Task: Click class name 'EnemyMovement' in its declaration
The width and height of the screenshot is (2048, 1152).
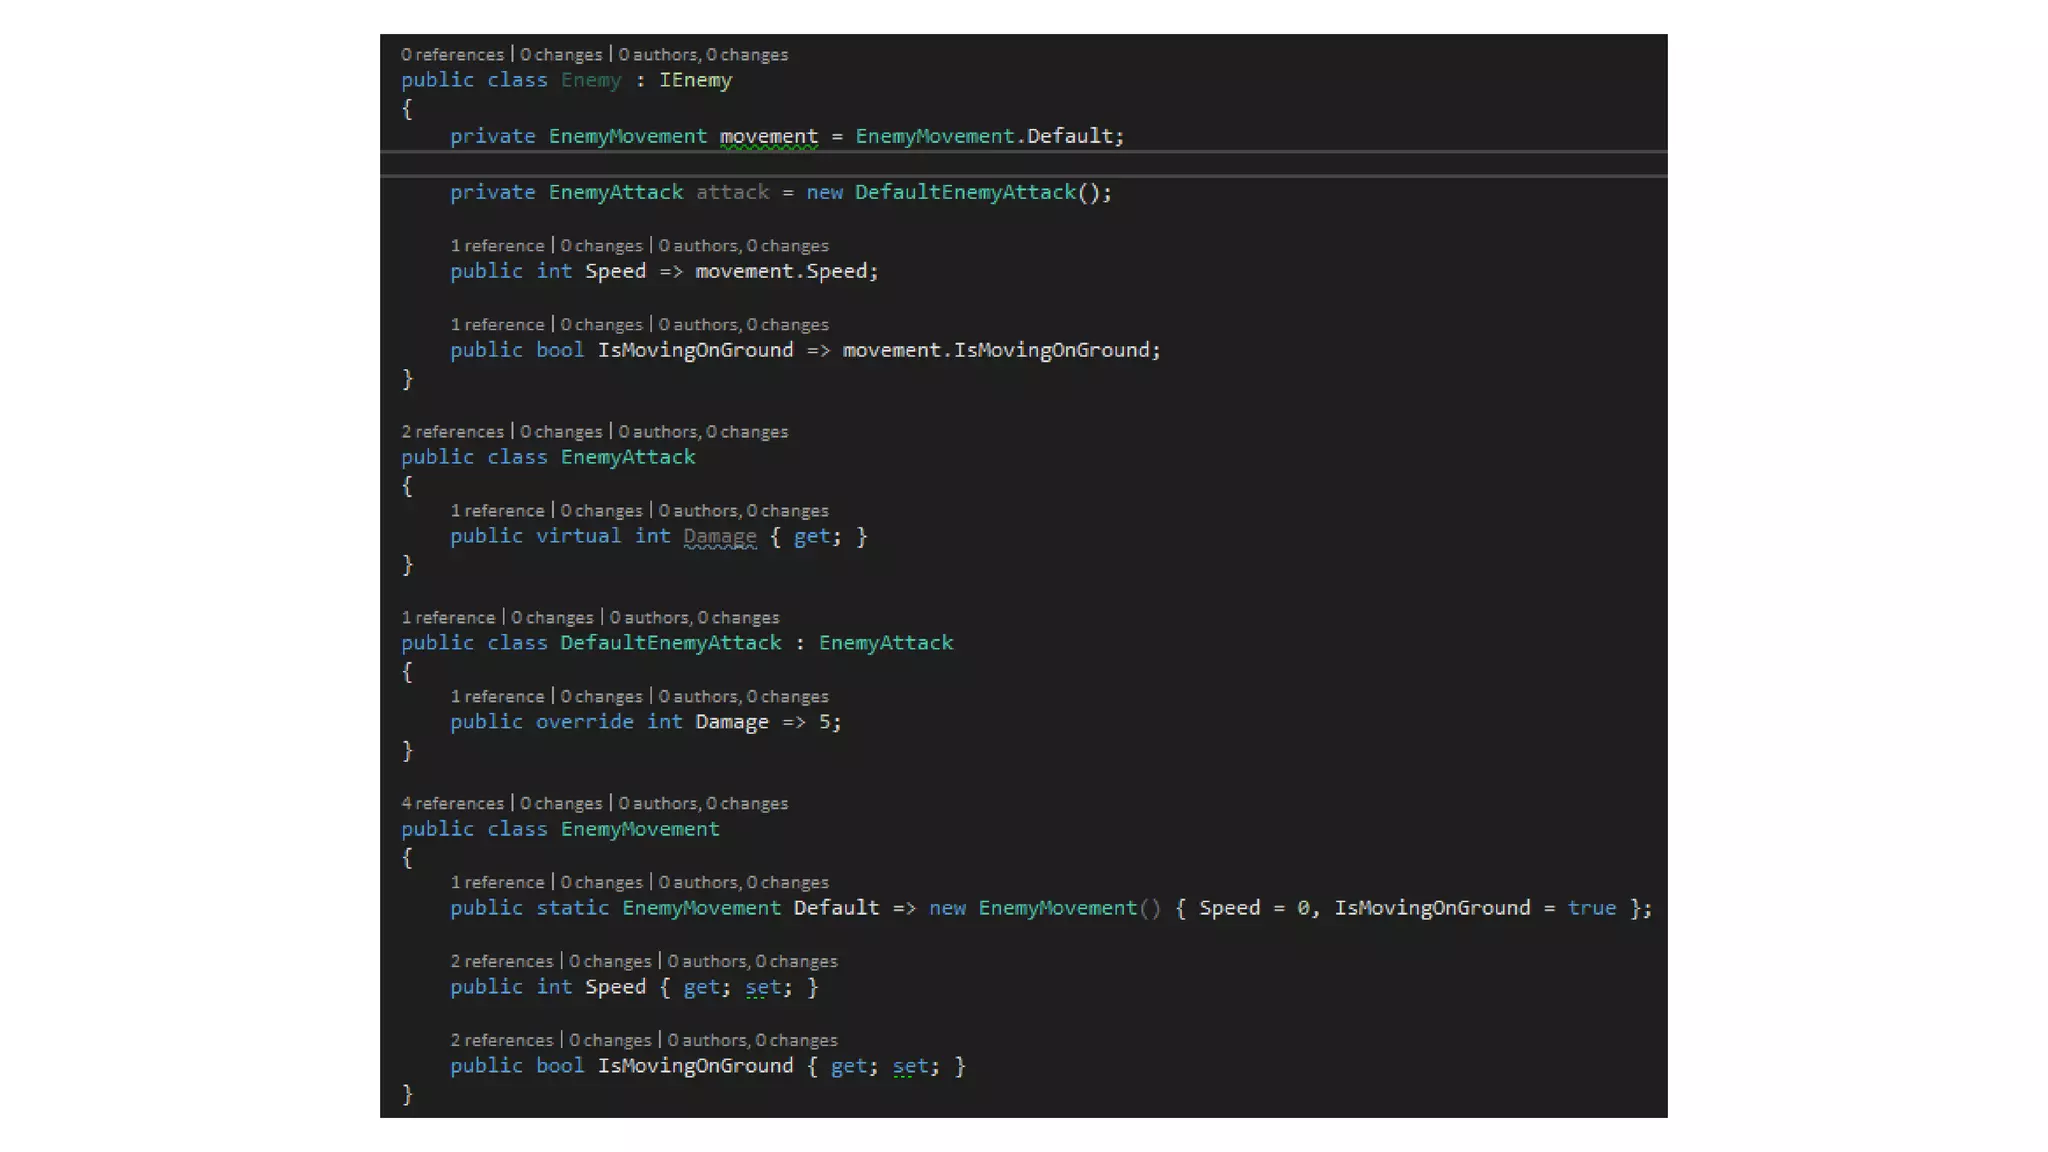Action: pos(640,829)
